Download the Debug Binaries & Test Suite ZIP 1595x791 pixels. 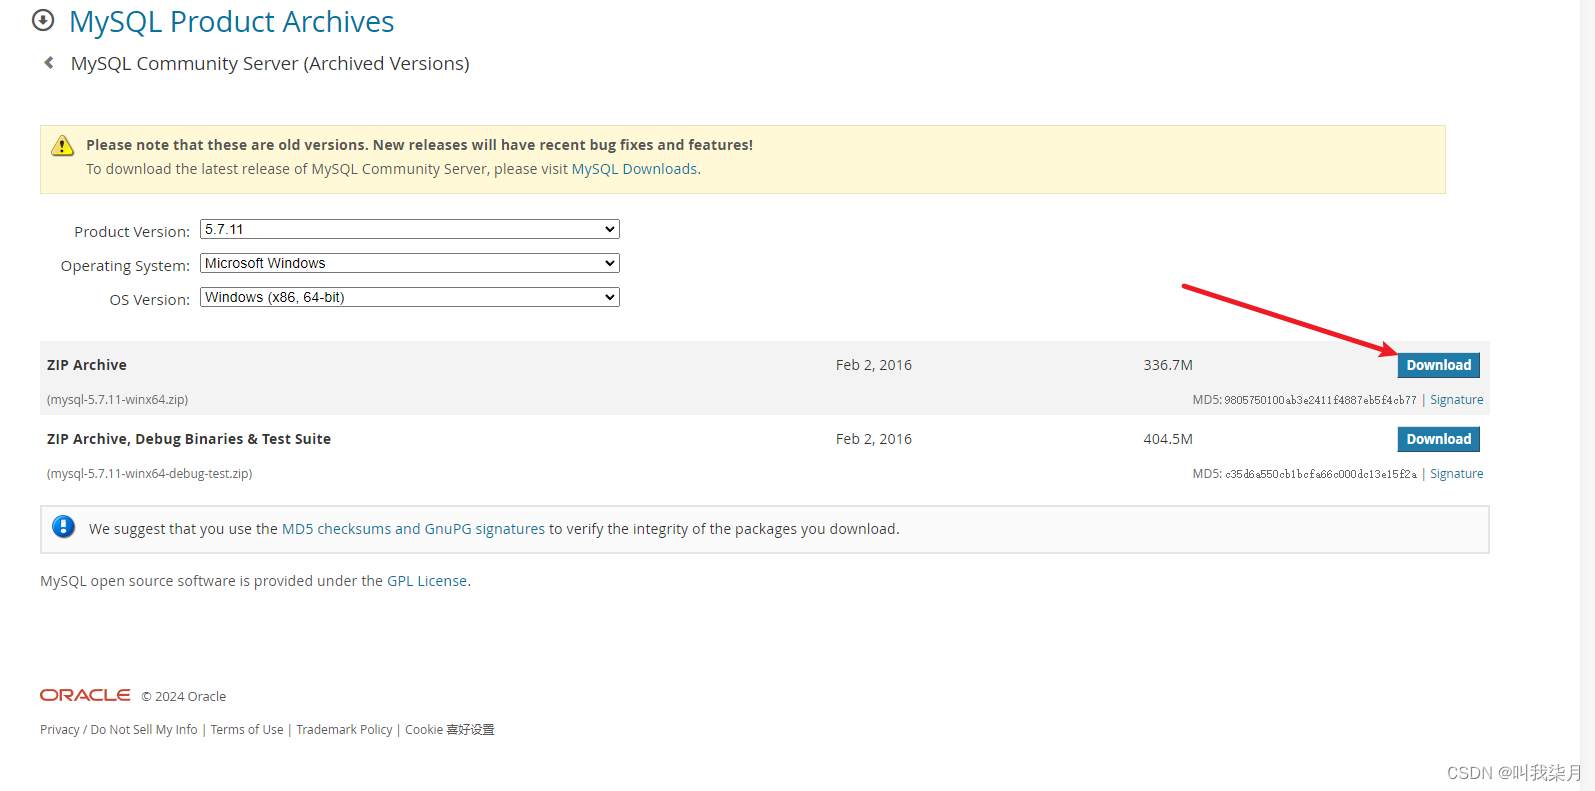pyautogui.click(x=1438, y=439)
